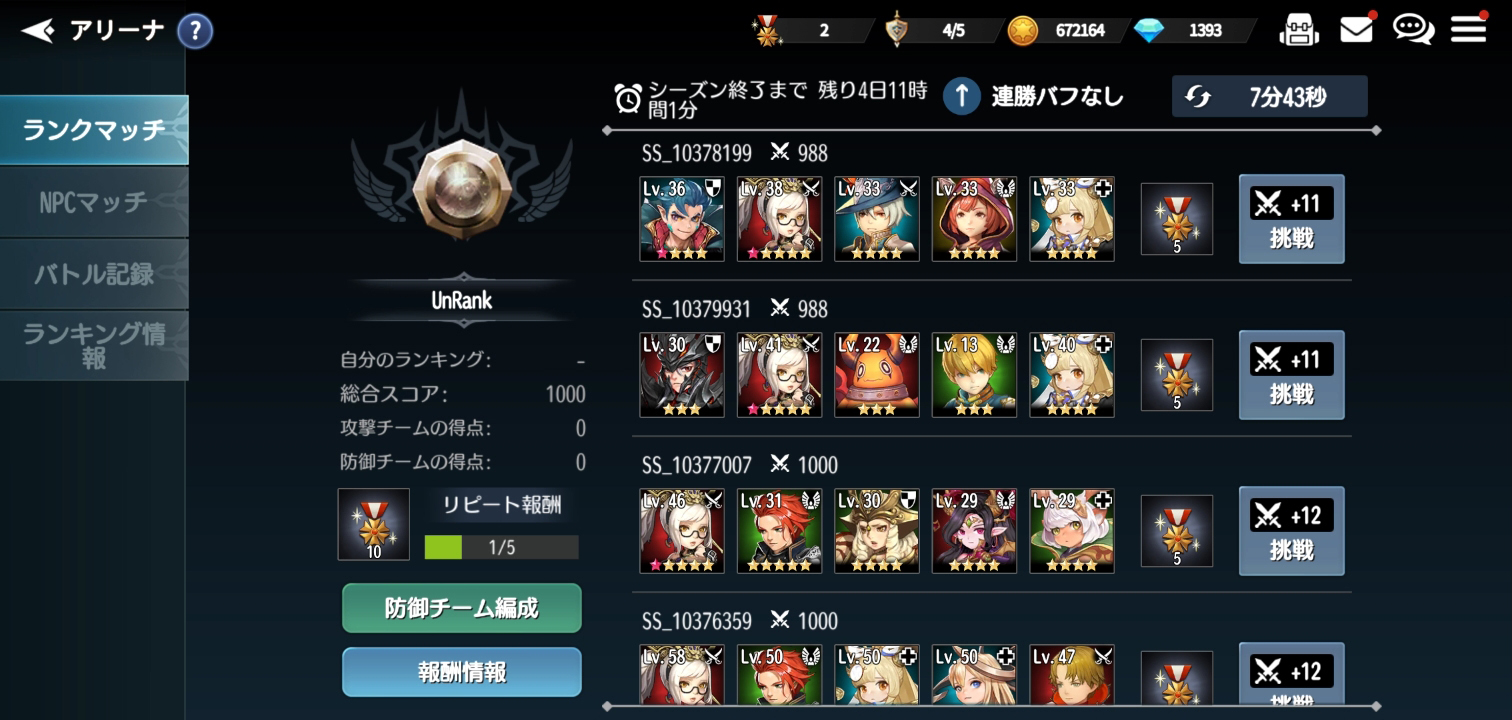Open the chat bubbles icon
Image resolution: width=1512 pixels, height=720 pixels.
click(x=1413, y=30)
